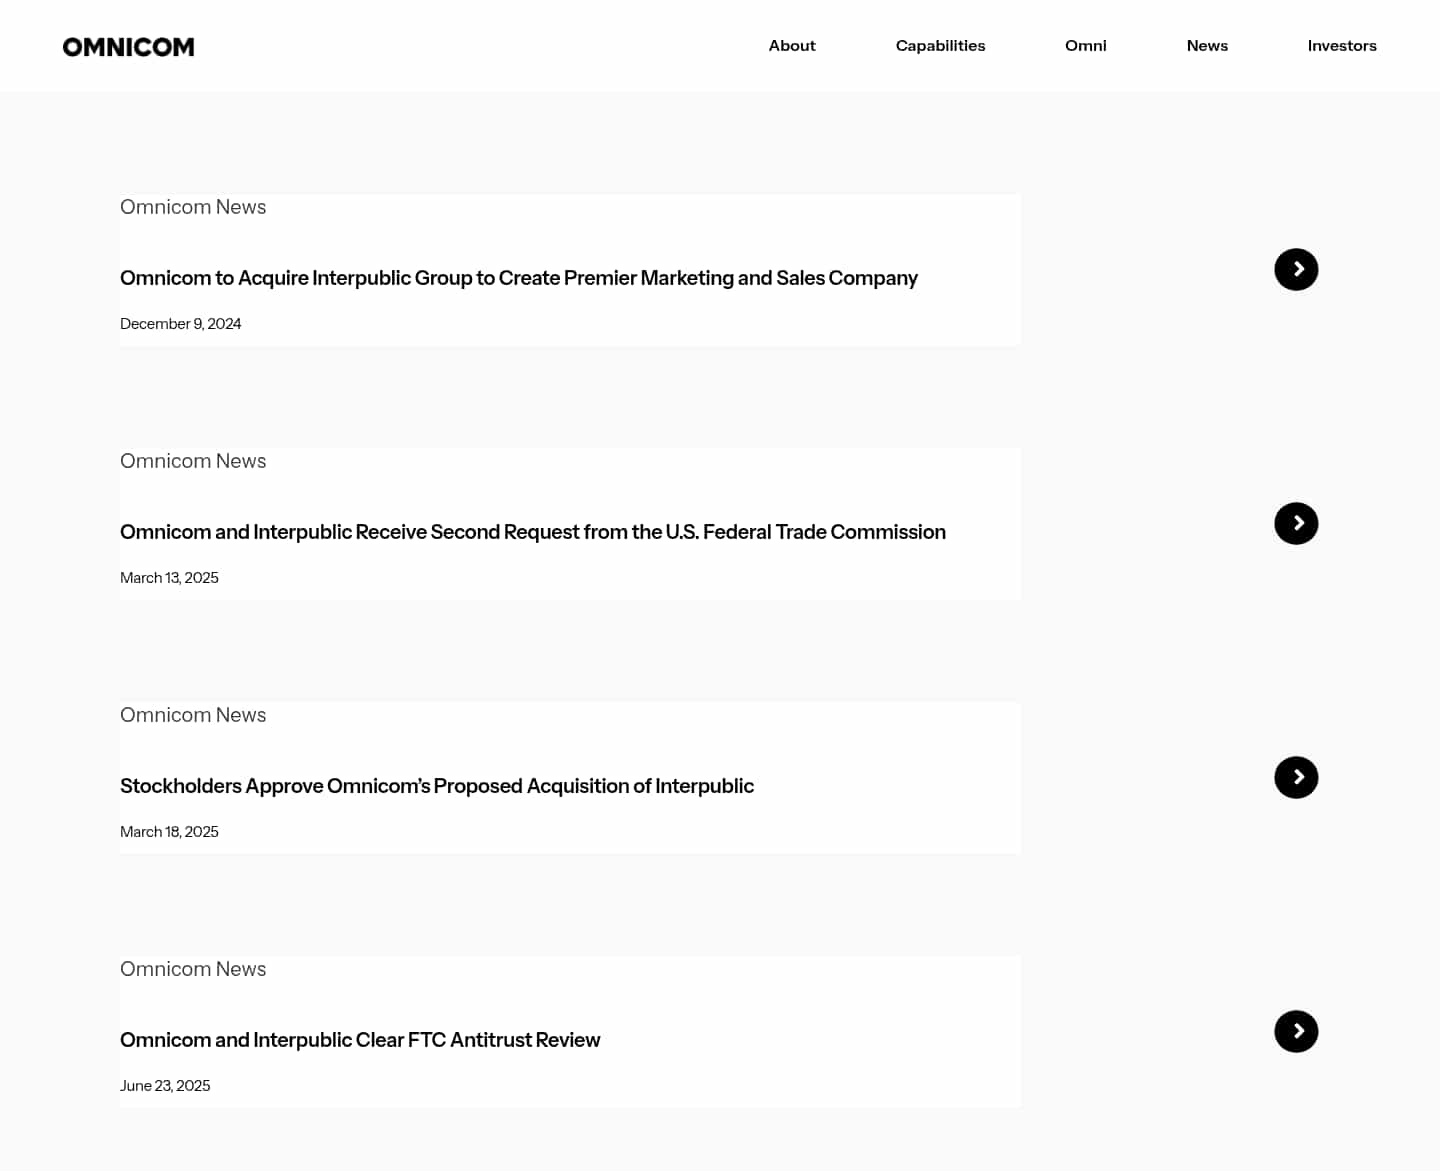This screenshot has height=1171, width=1440.
Task: Open the Stockholders Approve Acquisition headline
Action: point(437,786)
